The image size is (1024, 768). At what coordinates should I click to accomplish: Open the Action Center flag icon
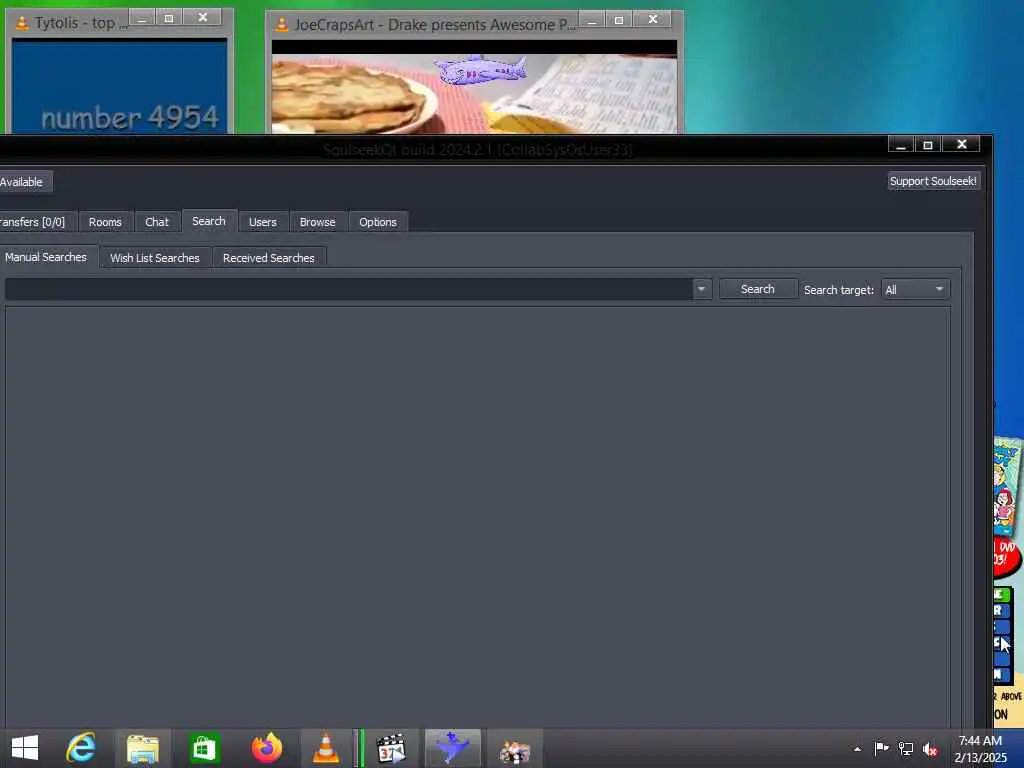pos(881,748)
